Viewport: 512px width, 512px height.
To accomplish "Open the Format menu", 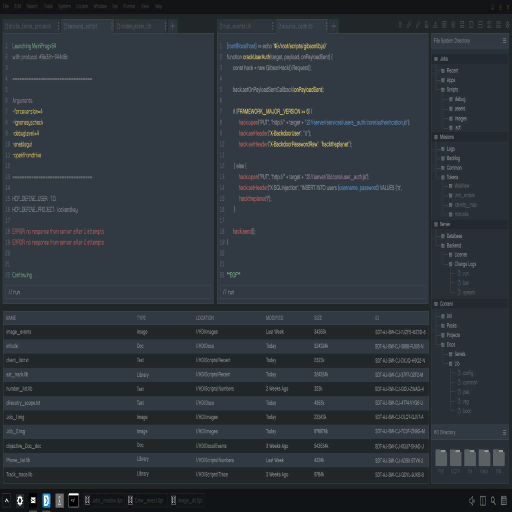I will [129, 6].
